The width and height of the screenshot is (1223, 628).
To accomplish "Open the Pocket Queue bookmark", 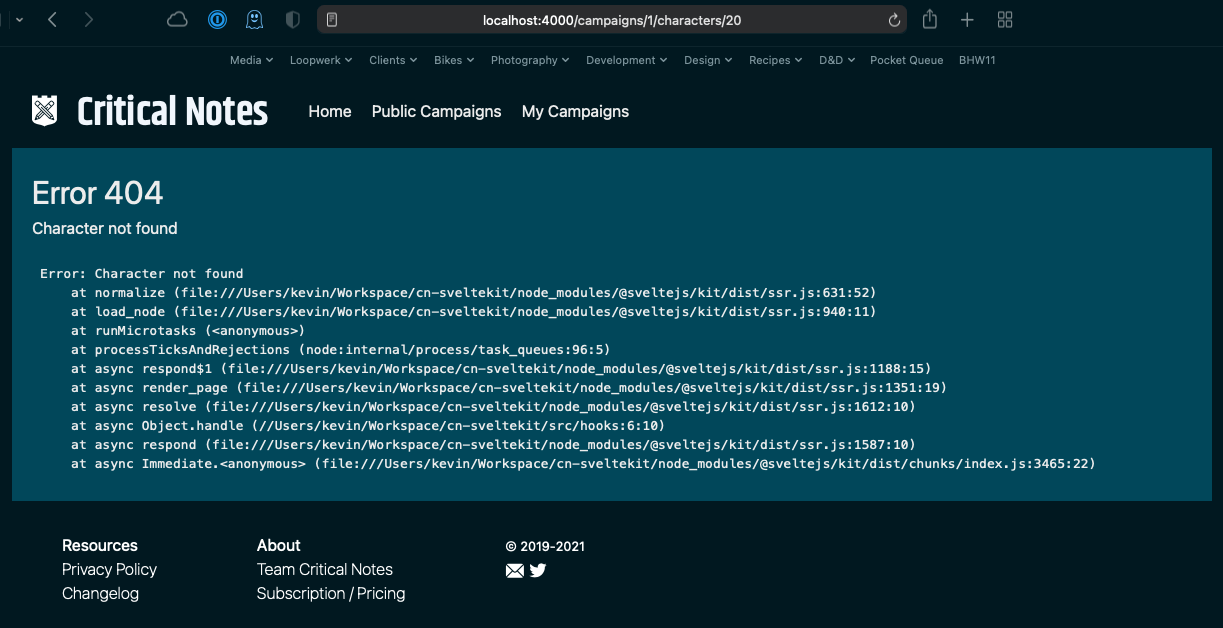I will click(x=906, y=60).
